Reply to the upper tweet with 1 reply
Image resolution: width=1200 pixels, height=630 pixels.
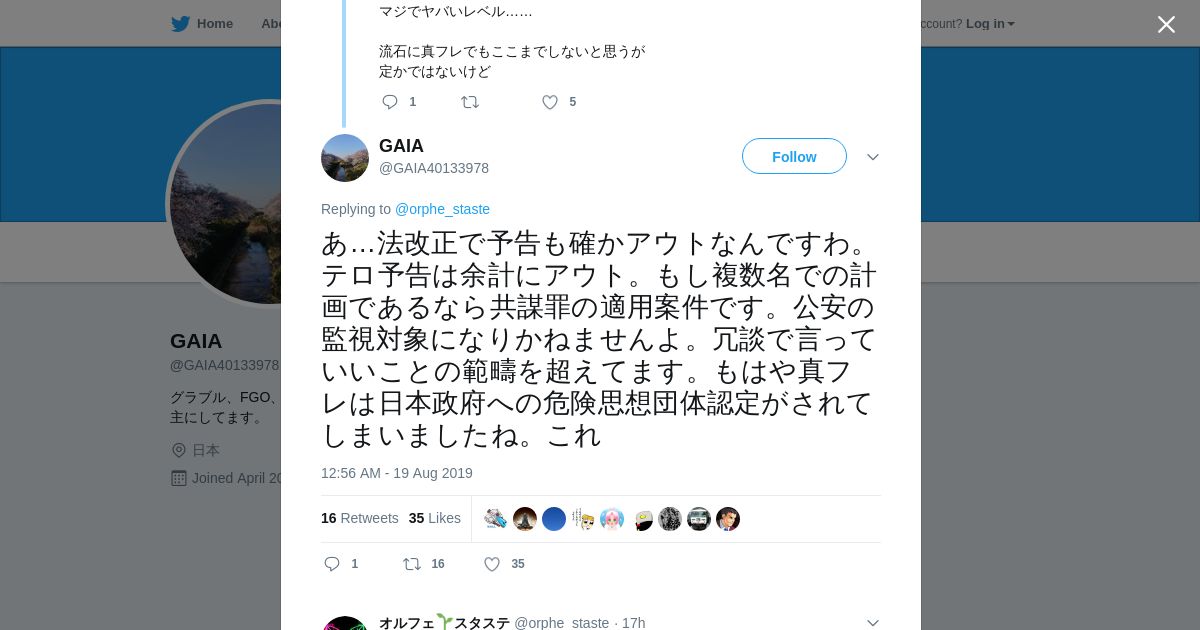point(390,102)
